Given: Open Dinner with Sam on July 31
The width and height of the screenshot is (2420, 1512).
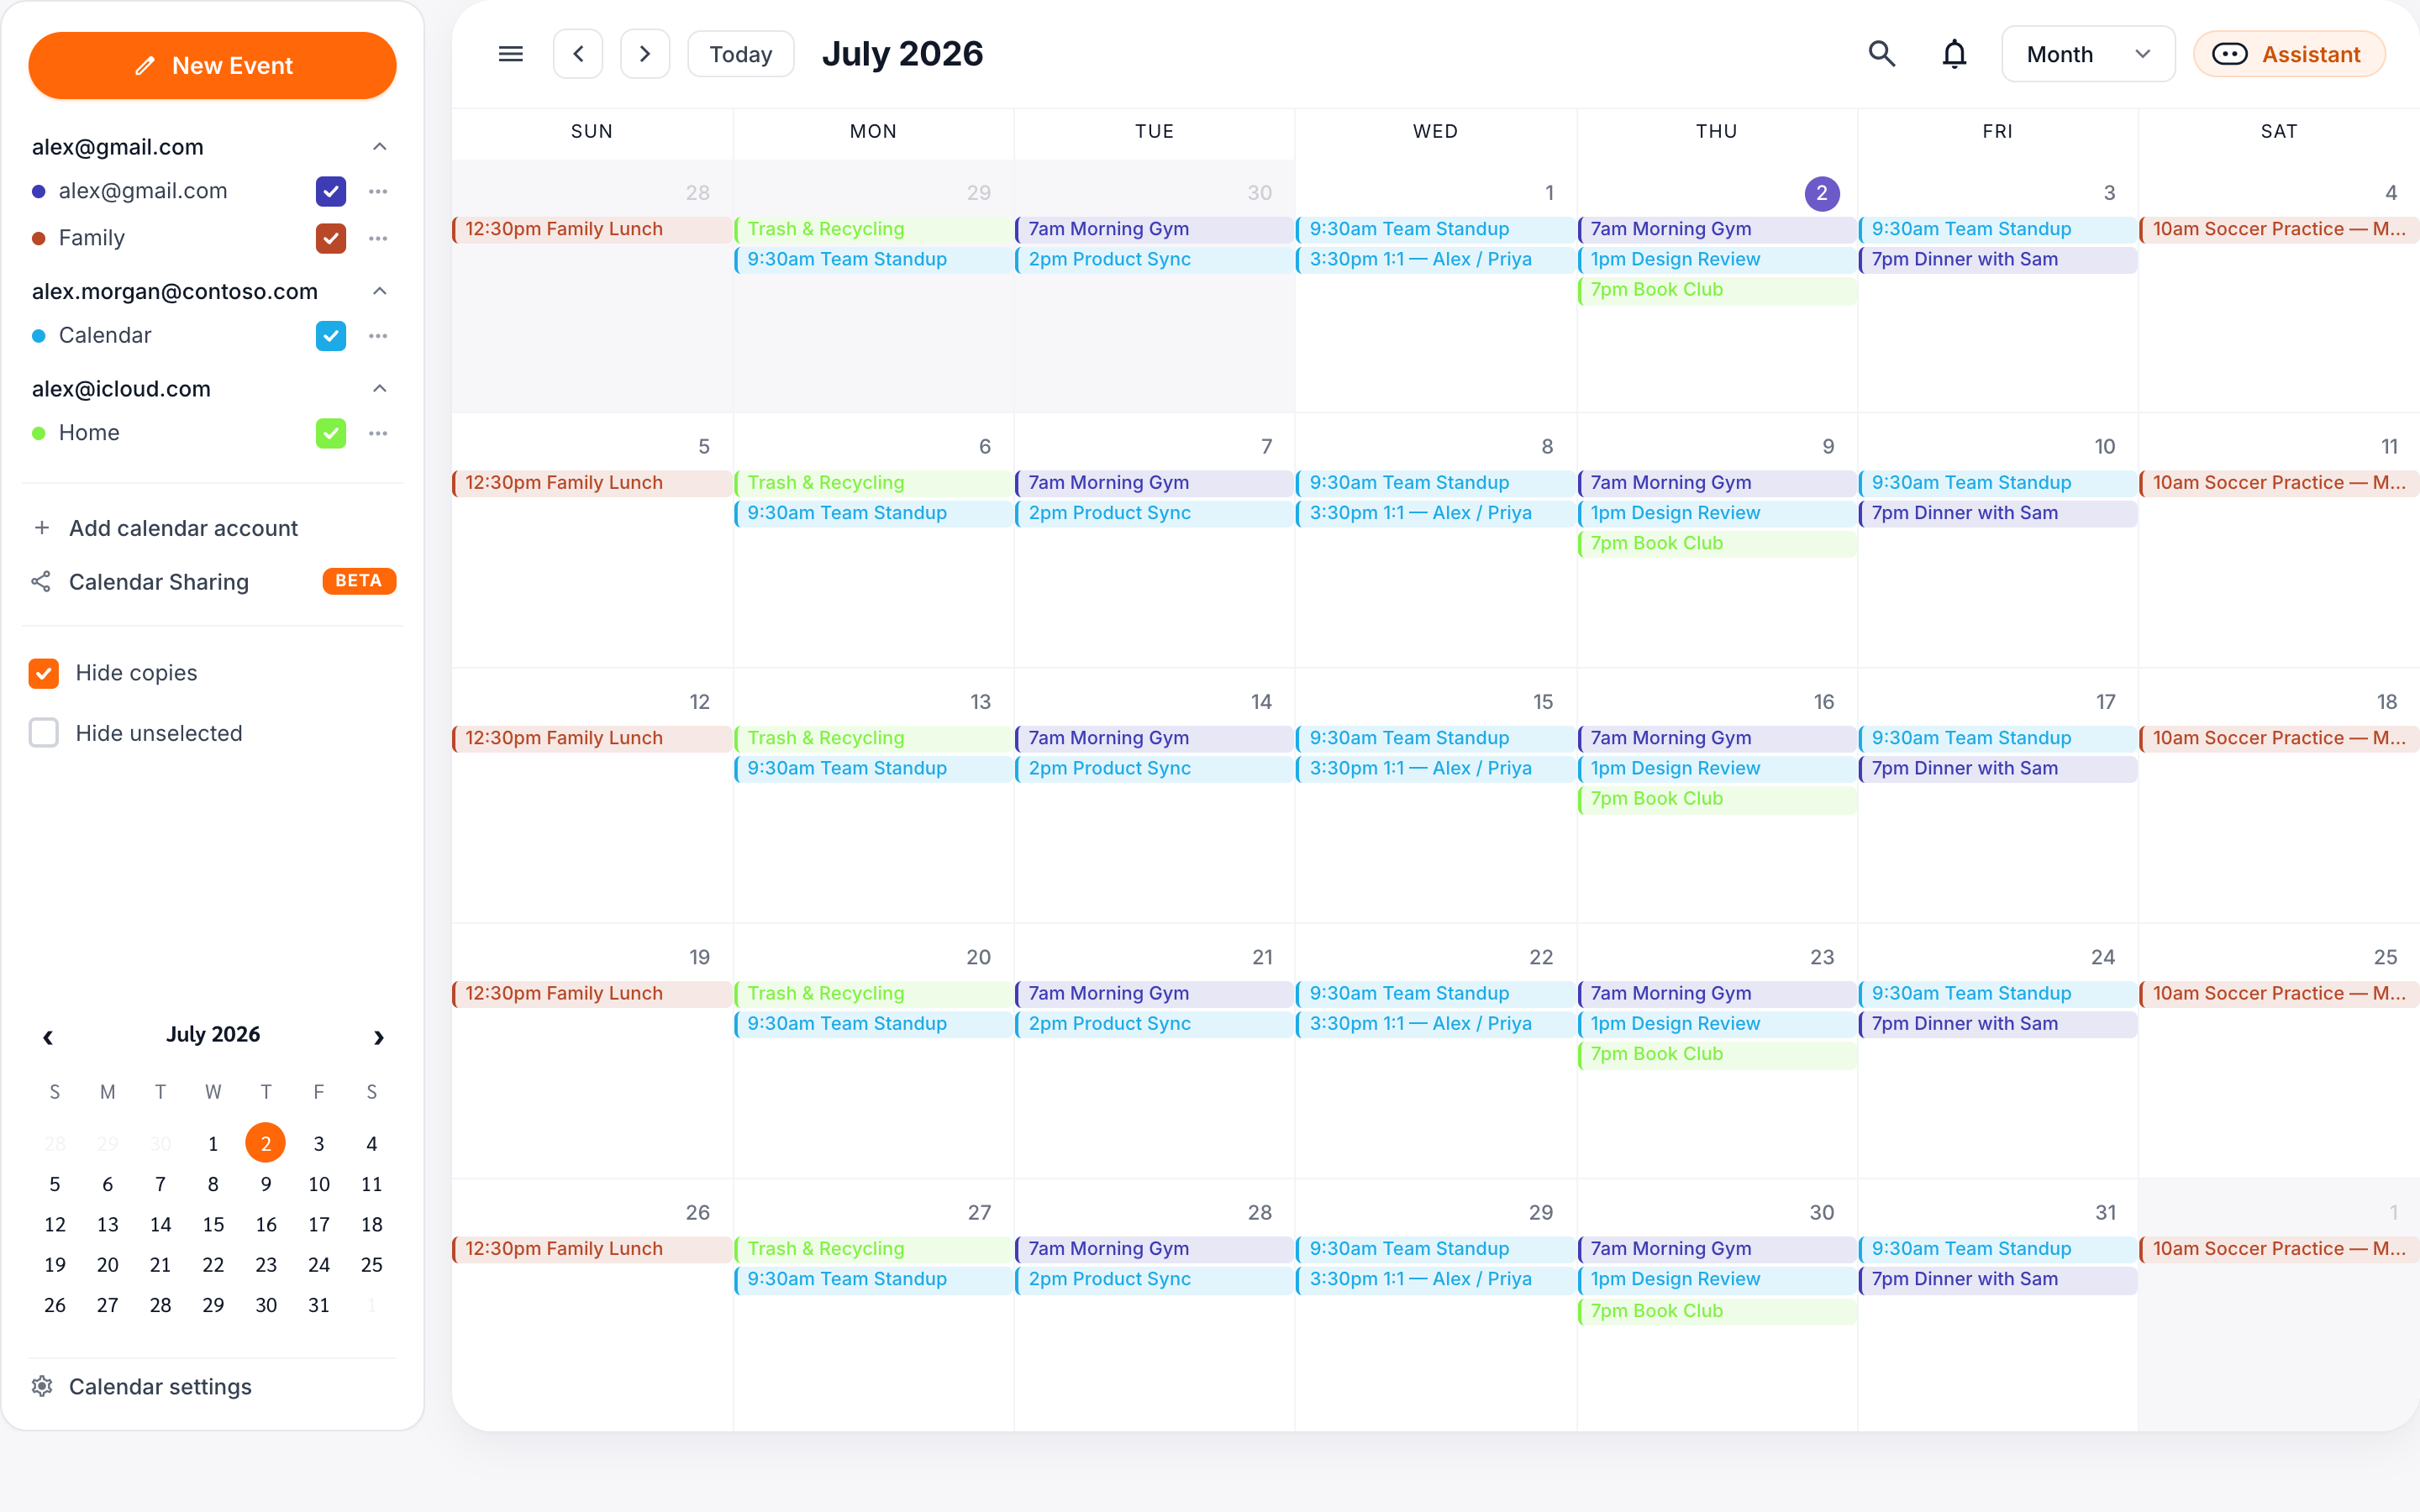Looking at the screenshot, I should 1998,1279.
